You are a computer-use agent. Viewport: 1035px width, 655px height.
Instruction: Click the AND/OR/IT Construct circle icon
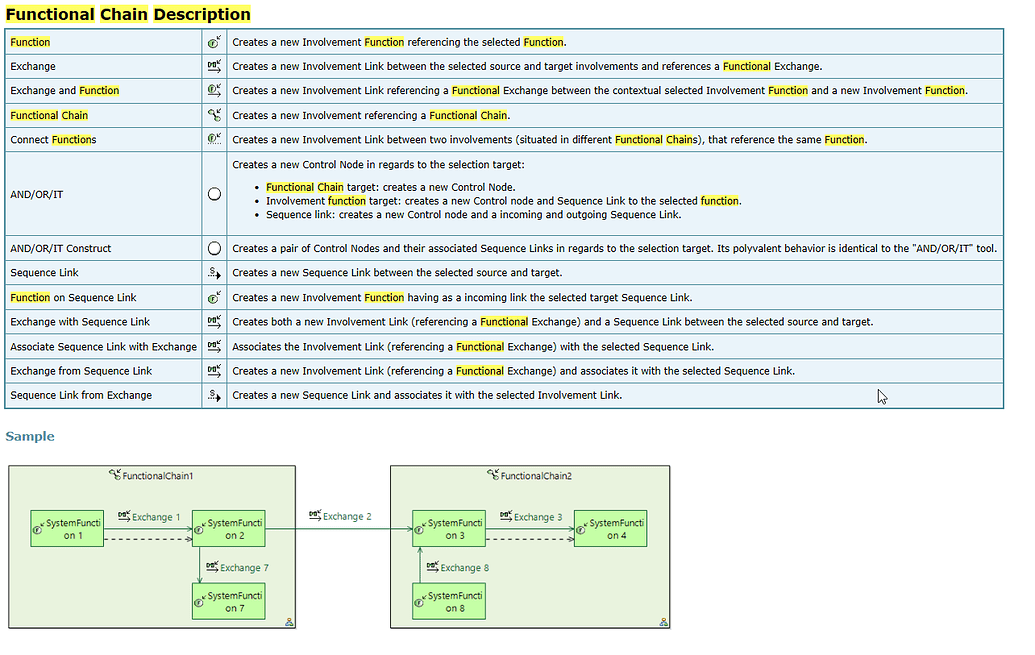pyautogui.click(x=214, y=248)
